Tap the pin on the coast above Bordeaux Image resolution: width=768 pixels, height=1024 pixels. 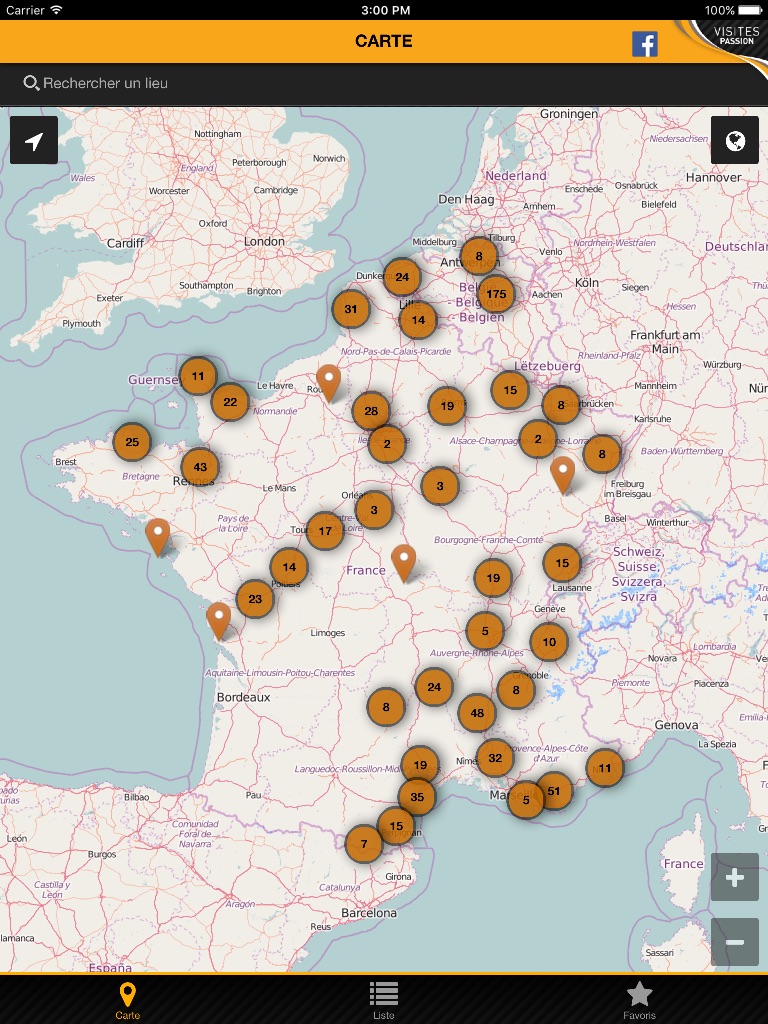[218, 620]
